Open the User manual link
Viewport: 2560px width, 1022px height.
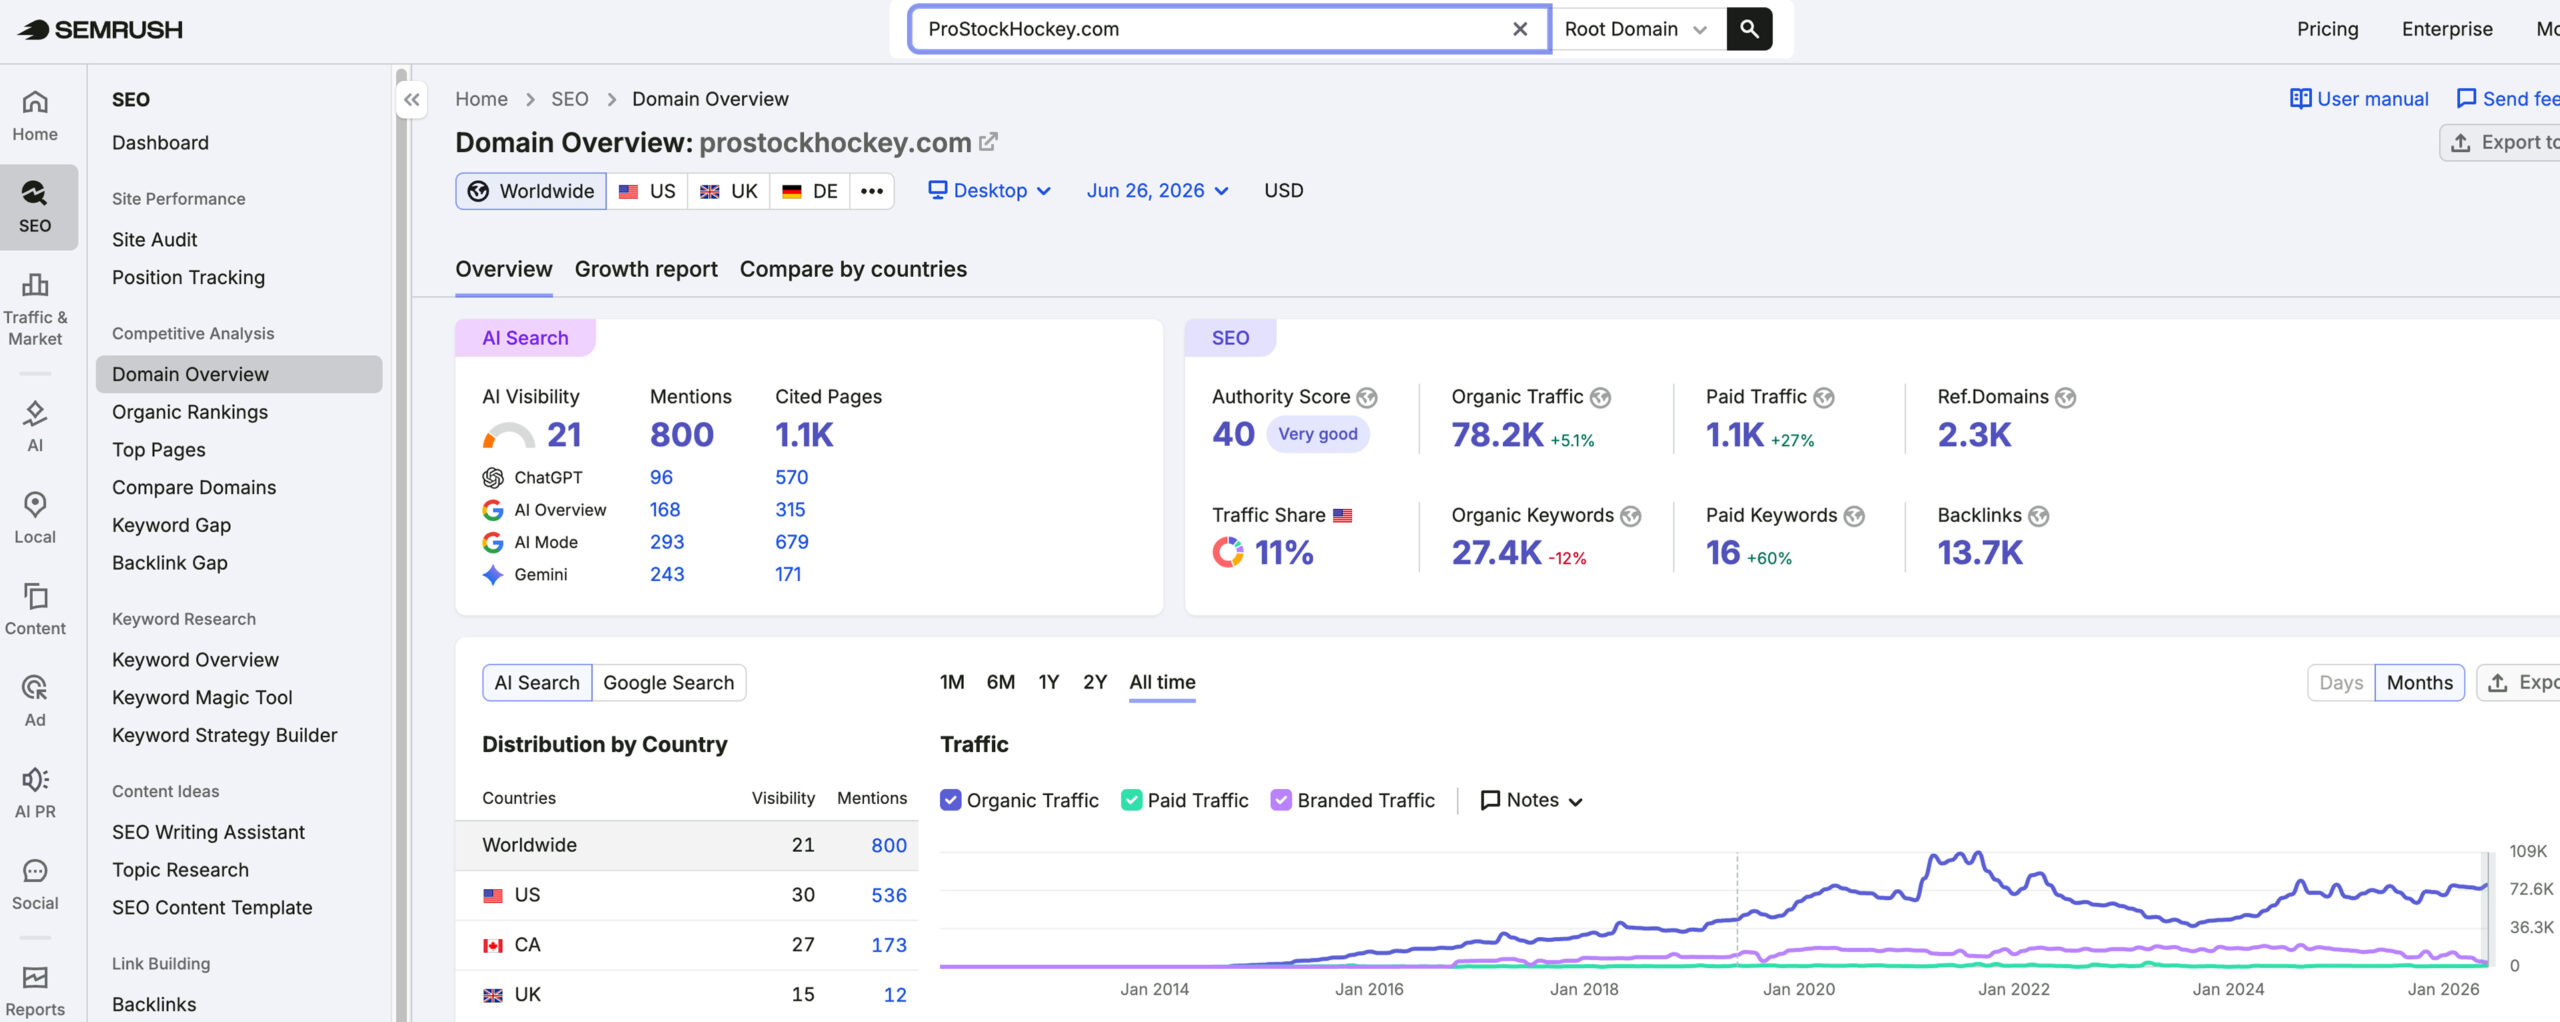click(2359, 99)
